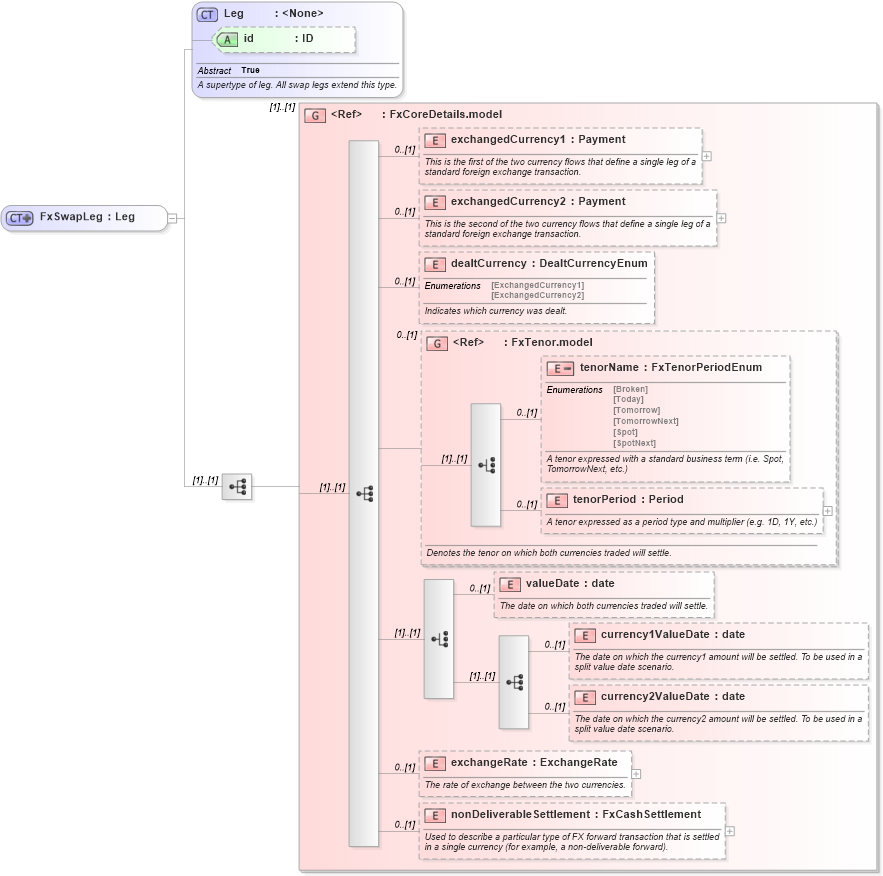Viewport: 883px width, 876px height.
Task: Click the E icon of nonDeliverableSettlement
Action: click(435, 815)
